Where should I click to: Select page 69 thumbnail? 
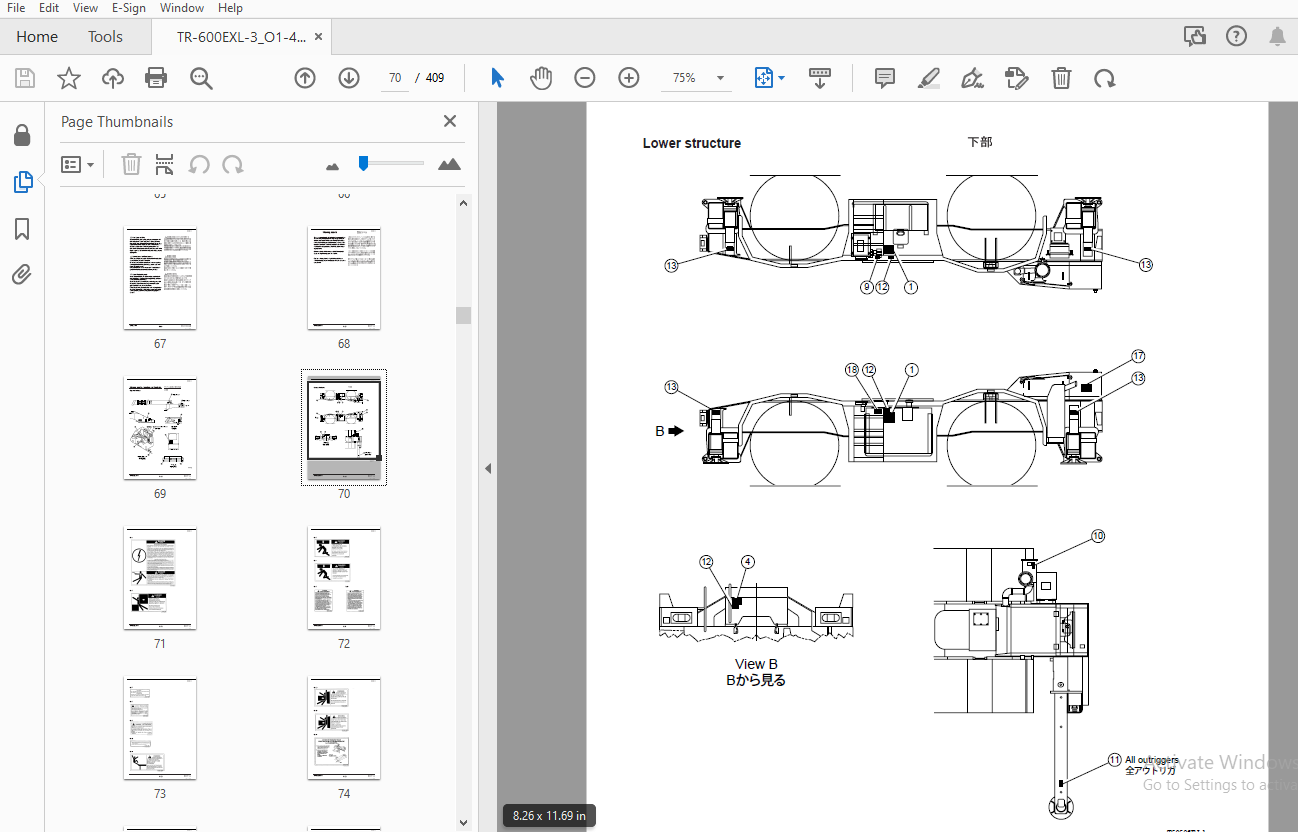tap(160, 428)
